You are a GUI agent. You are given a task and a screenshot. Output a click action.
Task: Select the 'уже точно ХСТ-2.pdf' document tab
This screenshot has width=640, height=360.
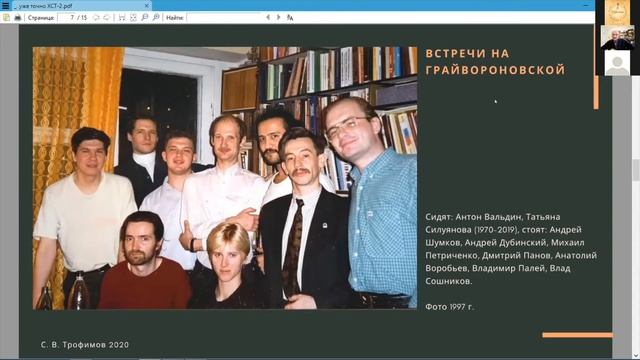coord(81,6)
